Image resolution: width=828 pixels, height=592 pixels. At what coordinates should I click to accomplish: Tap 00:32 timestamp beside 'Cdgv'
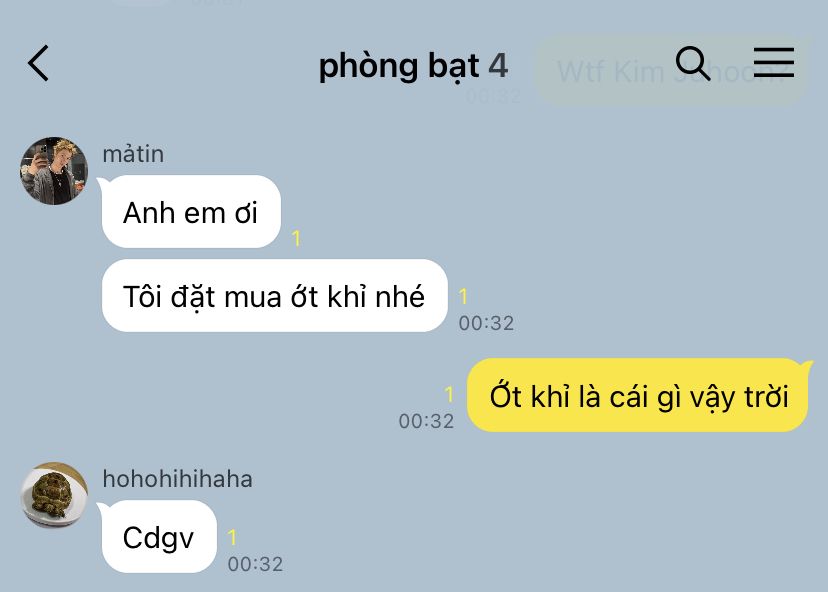[256, 564]
